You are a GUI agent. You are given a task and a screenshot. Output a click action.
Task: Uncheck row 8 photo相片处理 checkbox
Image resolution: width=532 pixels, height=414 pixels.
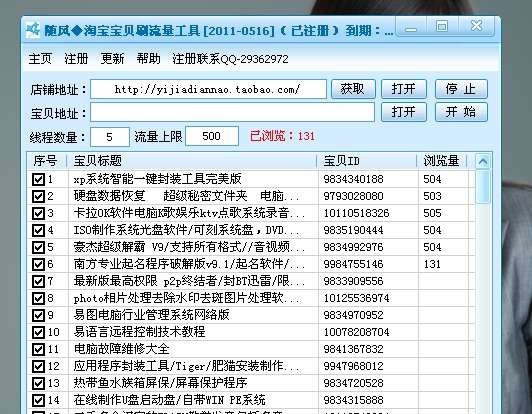[38, 298]
